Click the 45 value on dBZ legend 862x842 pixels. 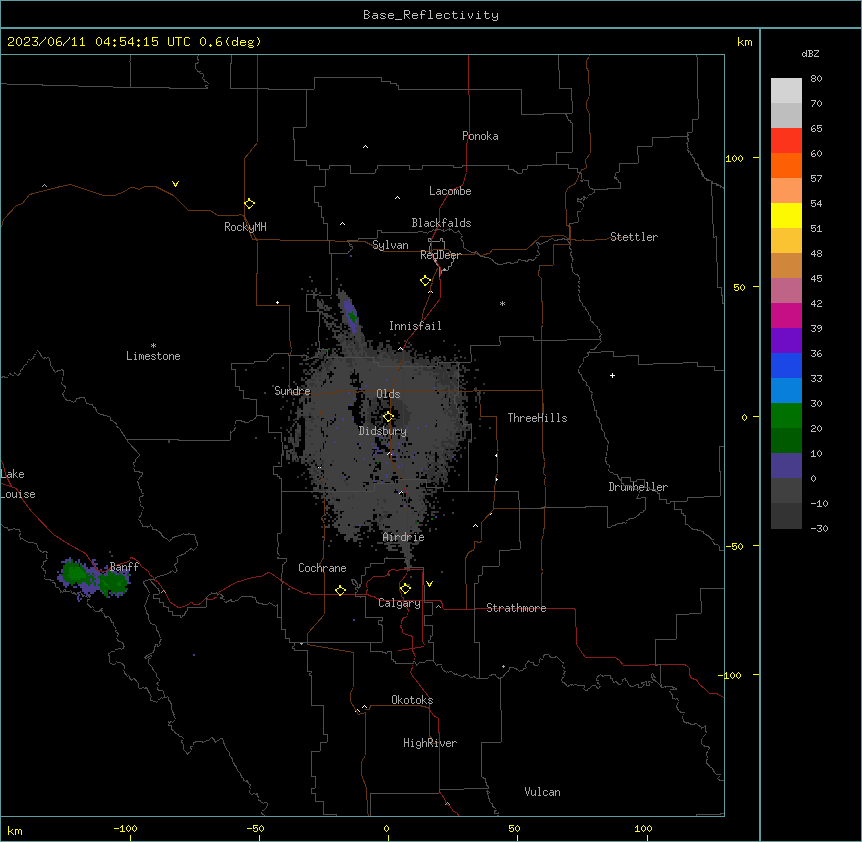816,278
